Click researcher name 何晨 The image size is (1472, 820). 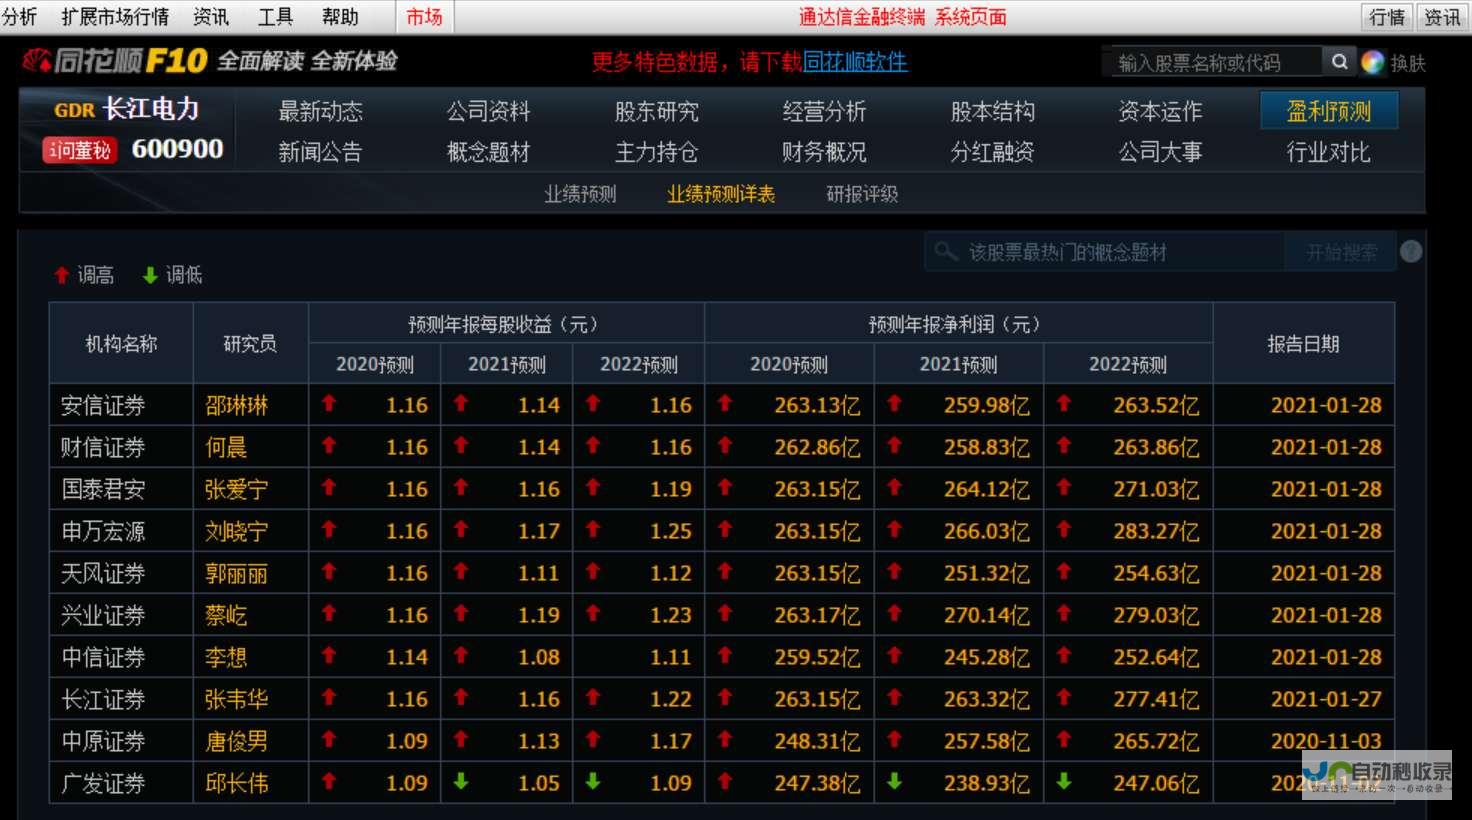tap(226, 447)
